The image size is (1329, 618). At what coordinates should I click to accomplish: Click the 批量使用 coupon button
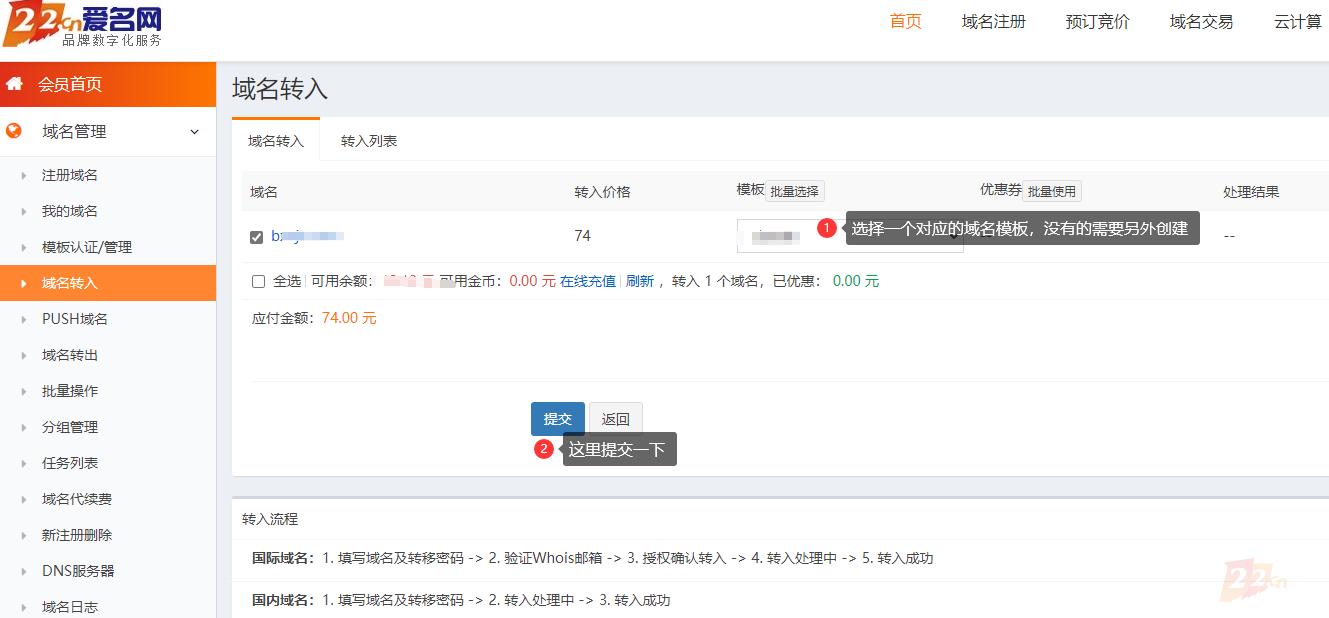[x=1051, y=191]
